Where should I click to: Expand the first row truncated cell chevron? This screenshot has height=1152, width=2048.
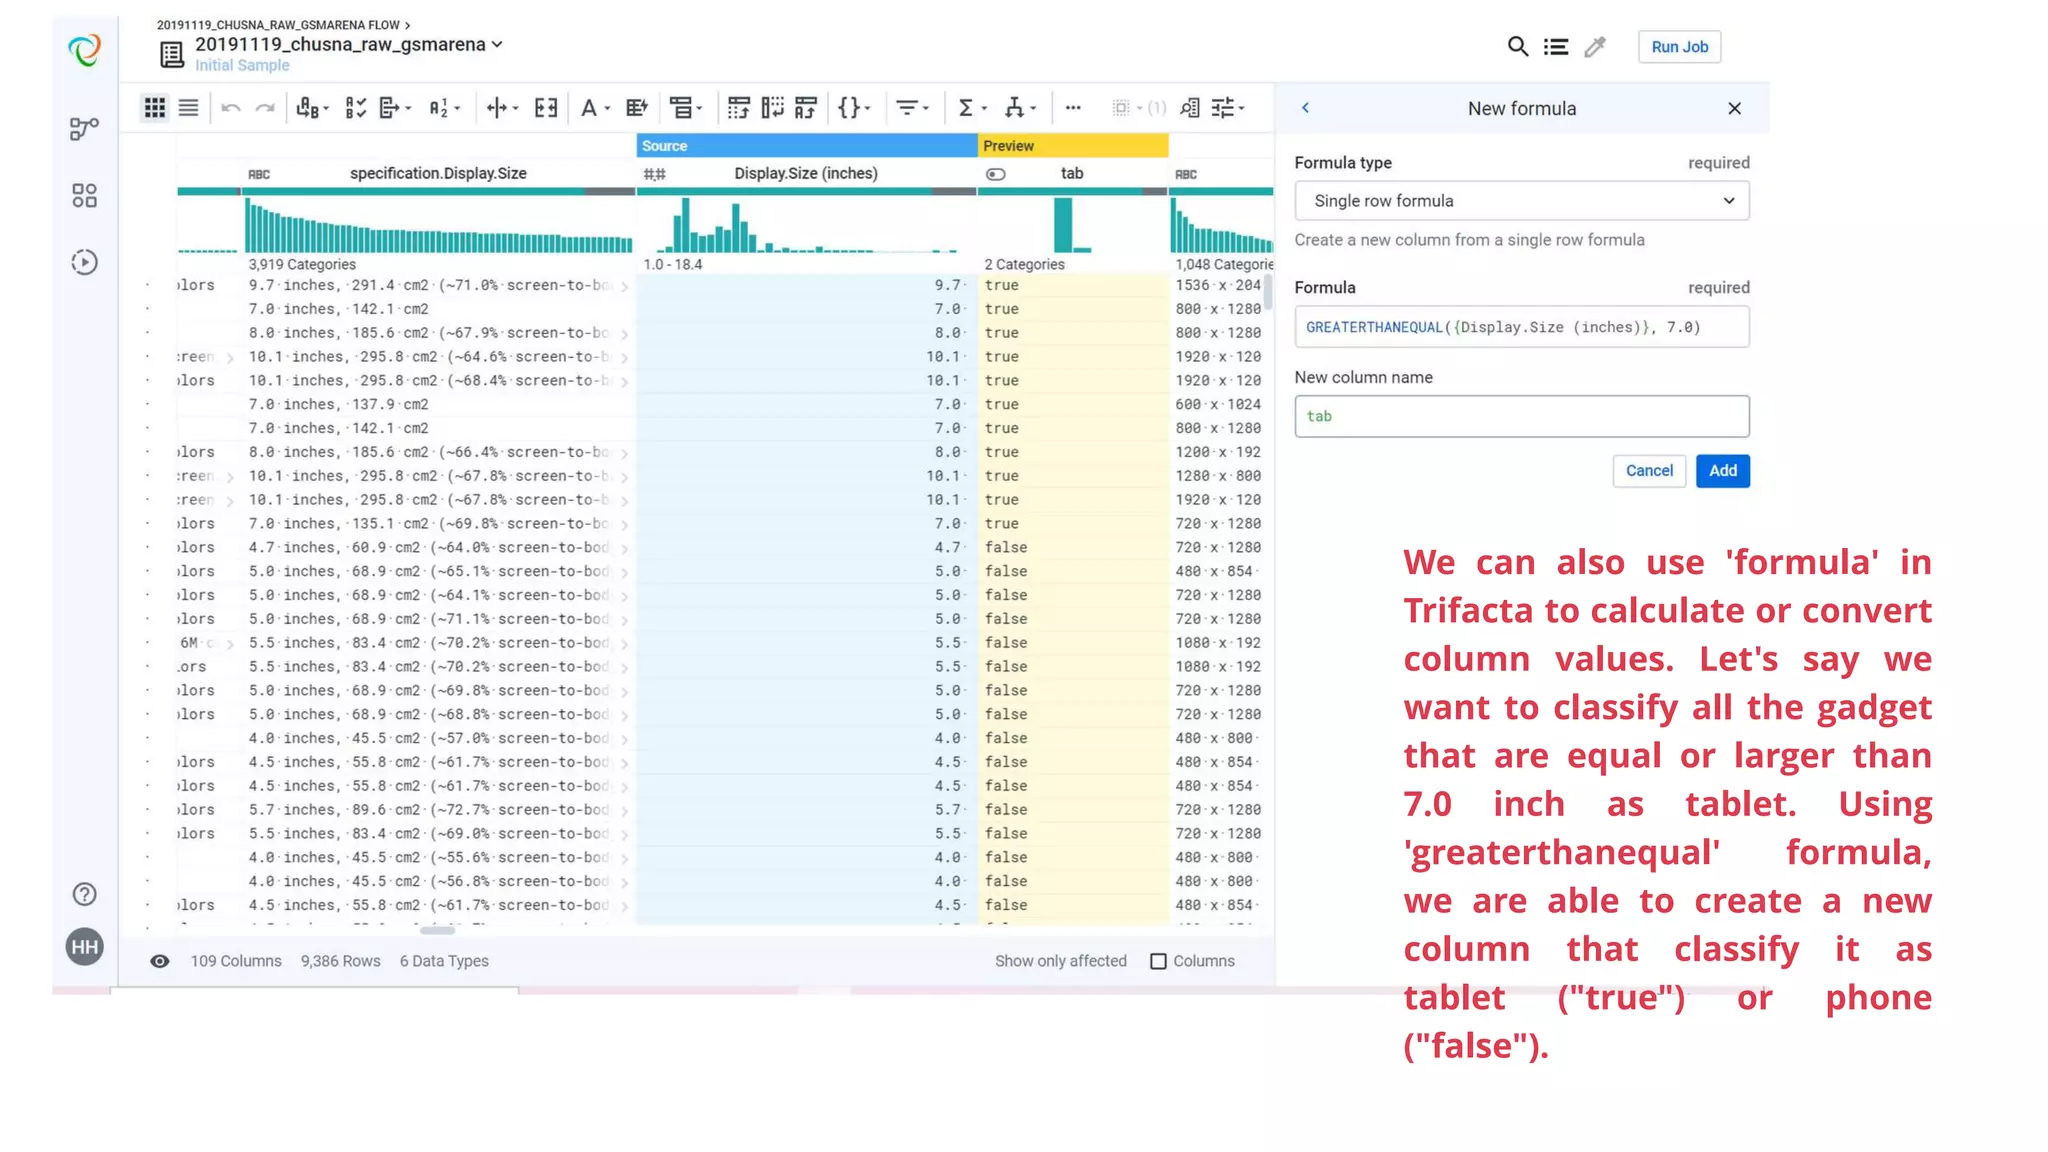coord(624,286)
